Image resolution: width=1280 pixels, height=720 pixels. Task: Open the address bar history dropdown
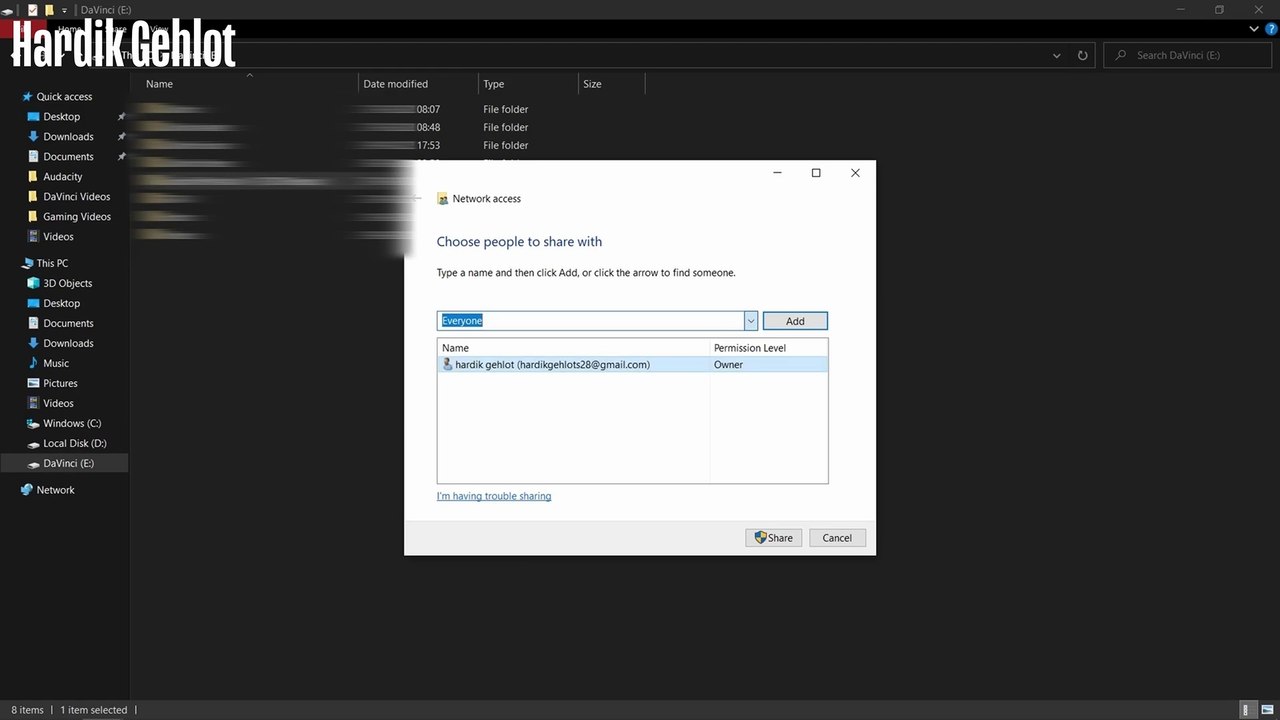tap(1057, 56)
